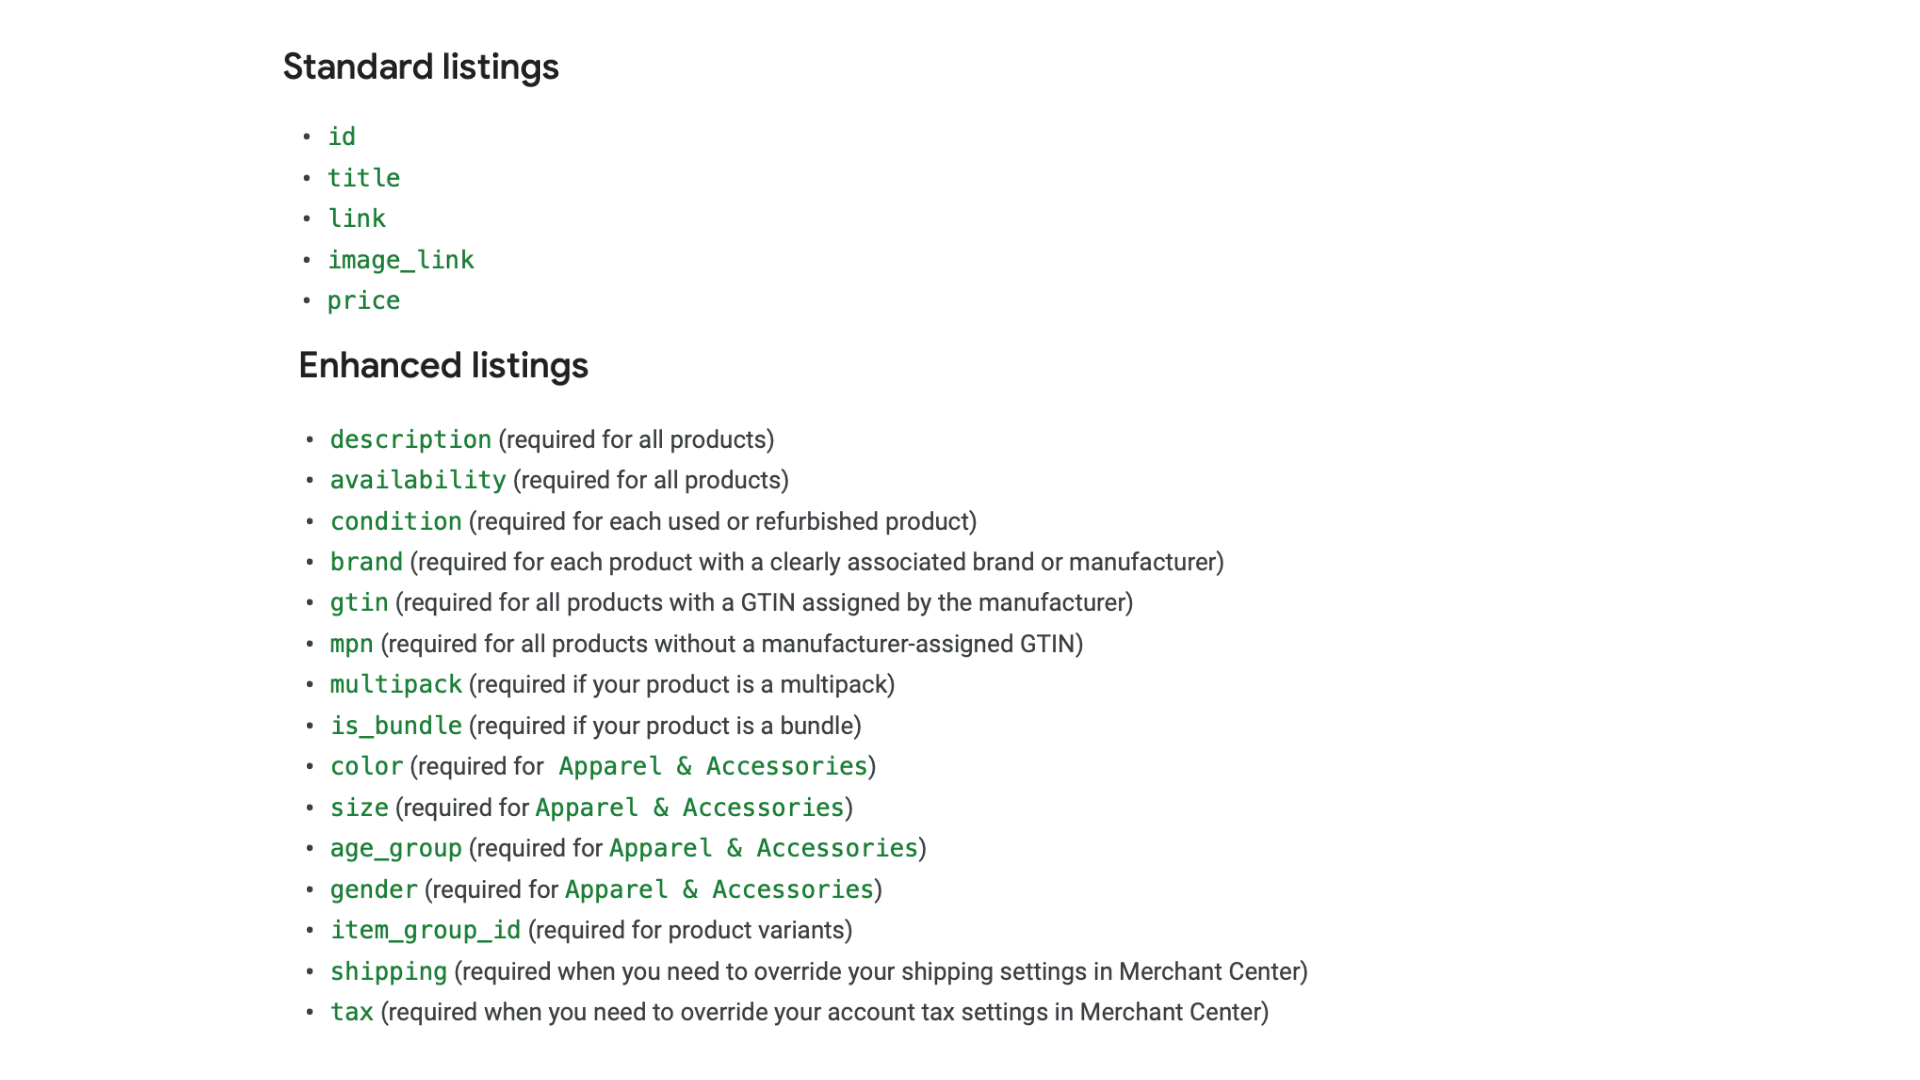Image resolution: width=1920 pixels, height=1080 pixels.
Task: Click the 'Enhanced listings' heading
Action: 443,366
